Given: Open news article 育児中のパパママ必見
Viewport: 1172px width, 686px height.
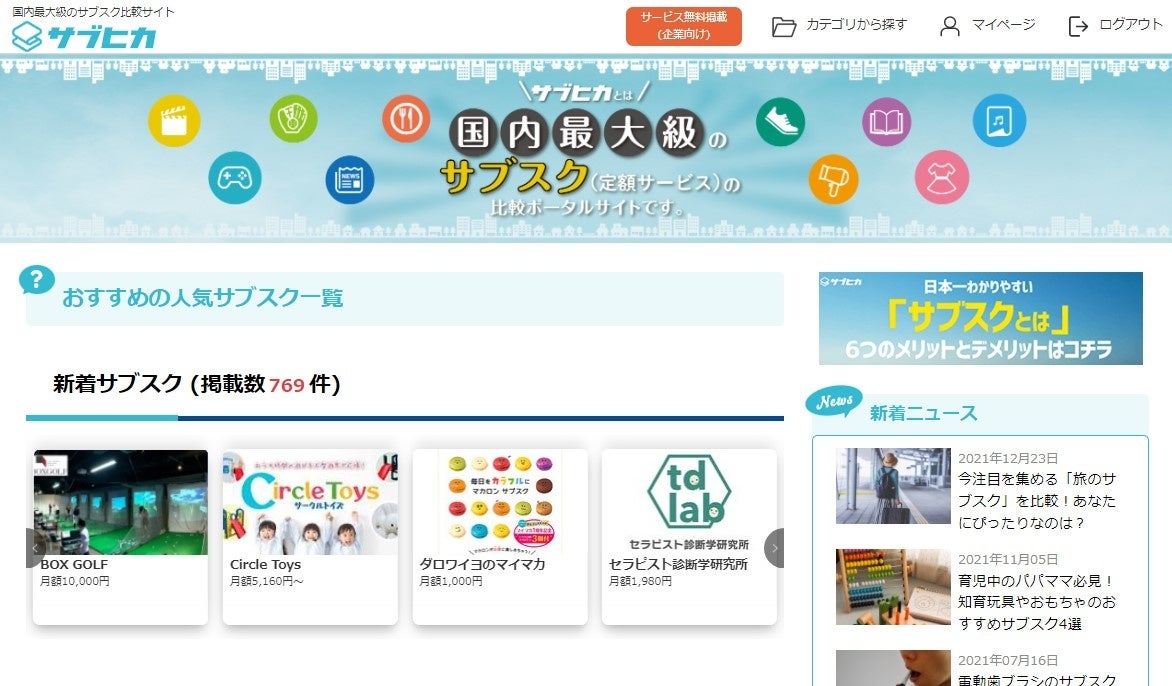Looking at the screenshot, I should (x=1037, y=602).
